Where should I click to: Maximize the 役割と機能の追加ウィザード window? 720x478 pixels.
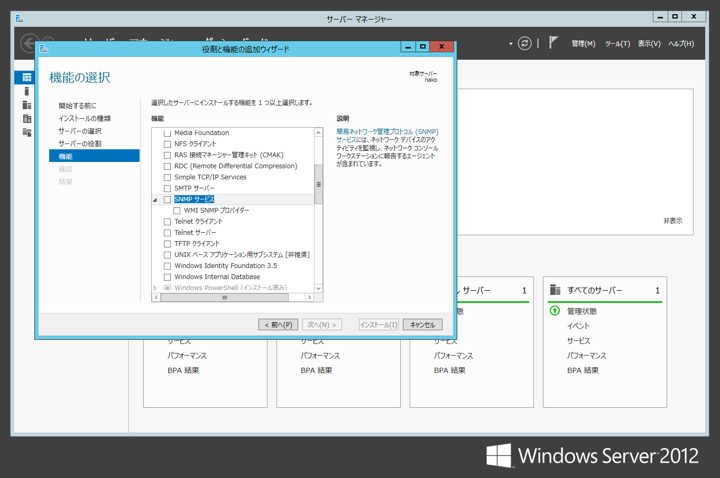point(422,46)
